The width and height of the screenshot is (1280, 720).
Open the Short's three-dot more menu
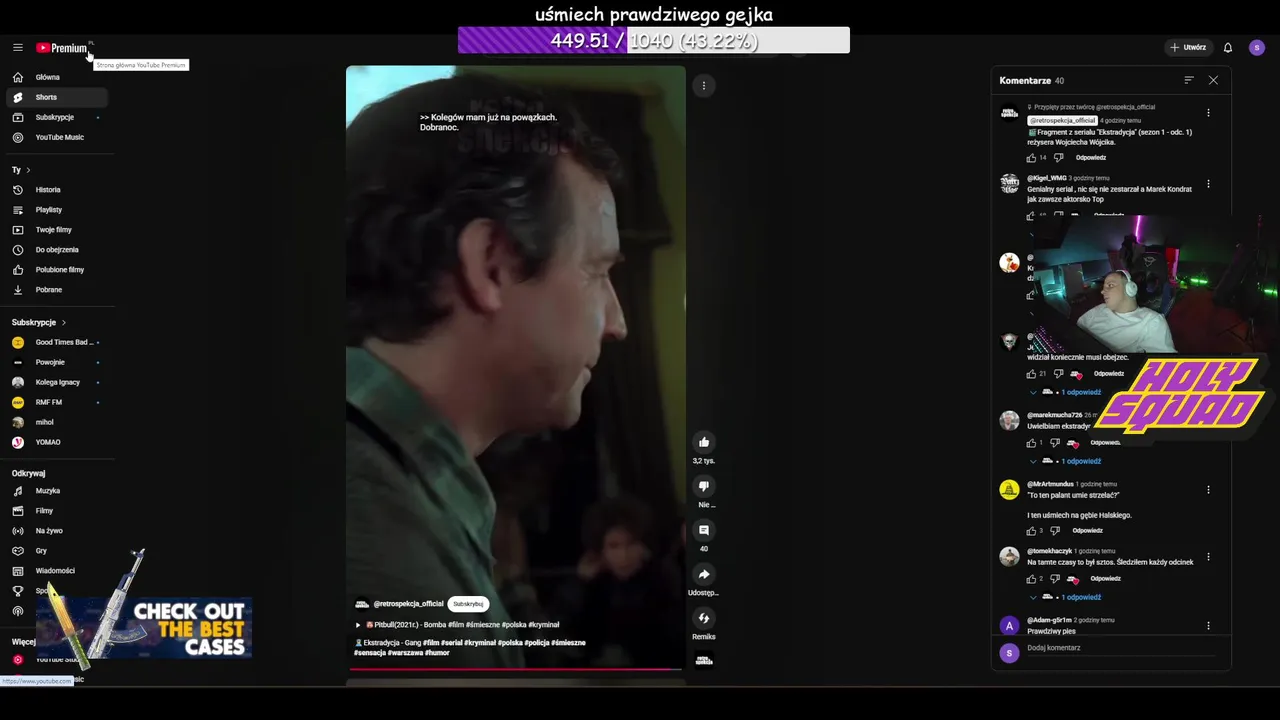point(704,86)
